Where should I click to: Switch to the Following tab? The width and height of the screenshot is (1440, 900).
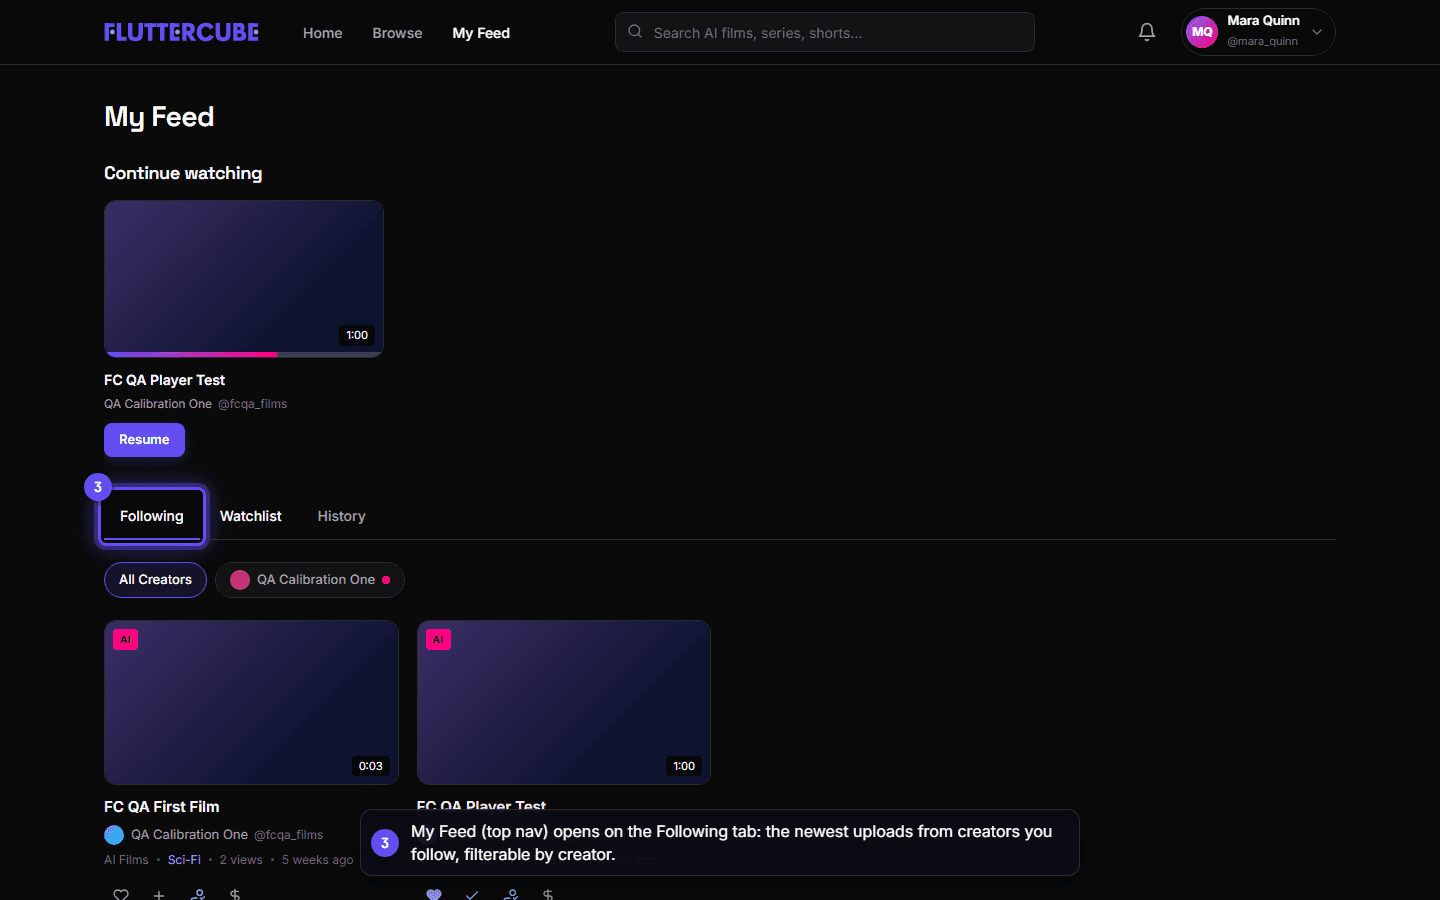(152, 516)
